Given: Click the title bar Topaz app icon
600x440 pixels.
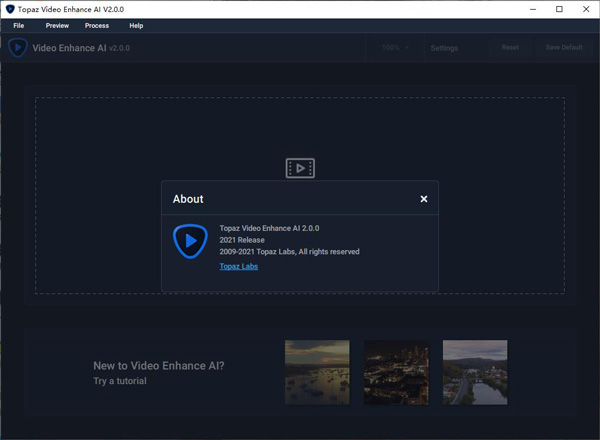Looking at the screenshot, I should tap(10, 9).
